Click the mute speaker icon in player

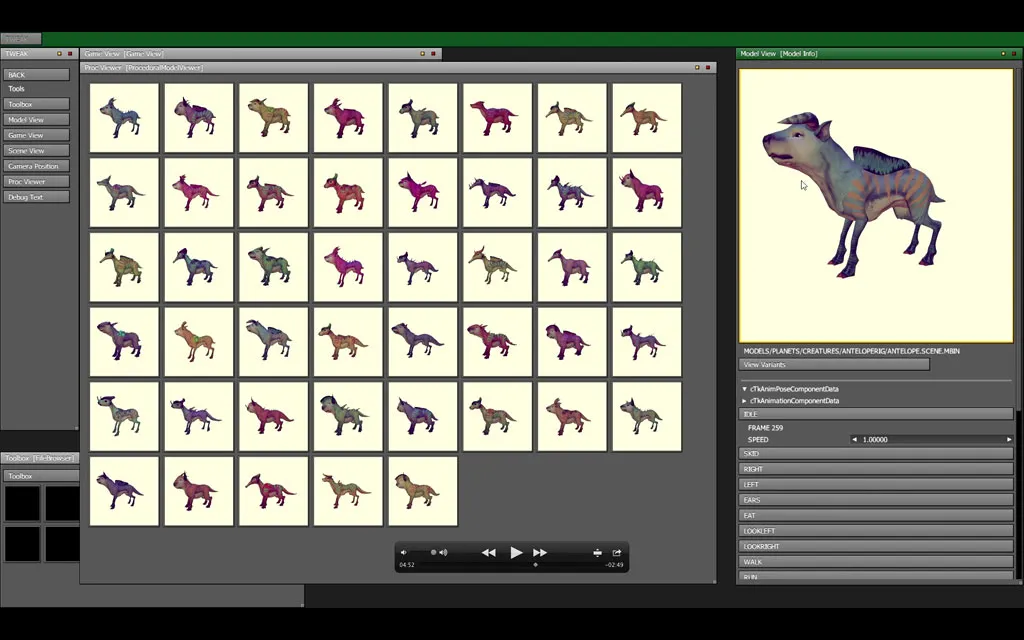[x=404, y=552]
